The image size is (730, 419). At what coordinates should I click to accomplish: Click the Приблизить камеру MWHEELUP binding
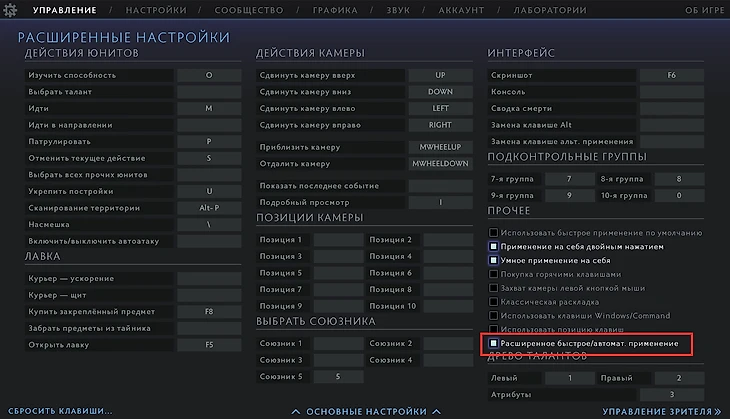pos(440,147)
